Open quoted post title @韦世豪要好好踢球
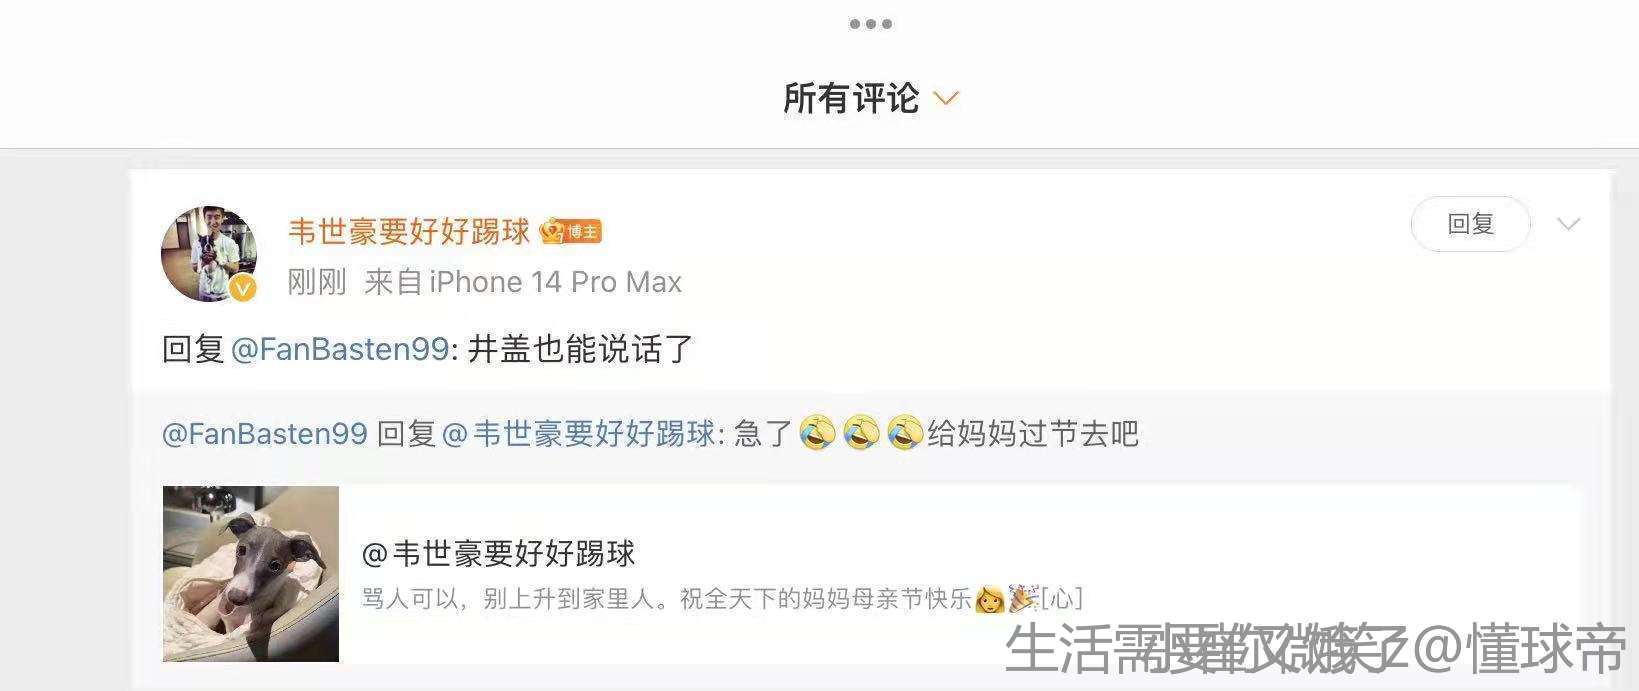This screenshot has width=1639, height=691. tap(498, 554)
